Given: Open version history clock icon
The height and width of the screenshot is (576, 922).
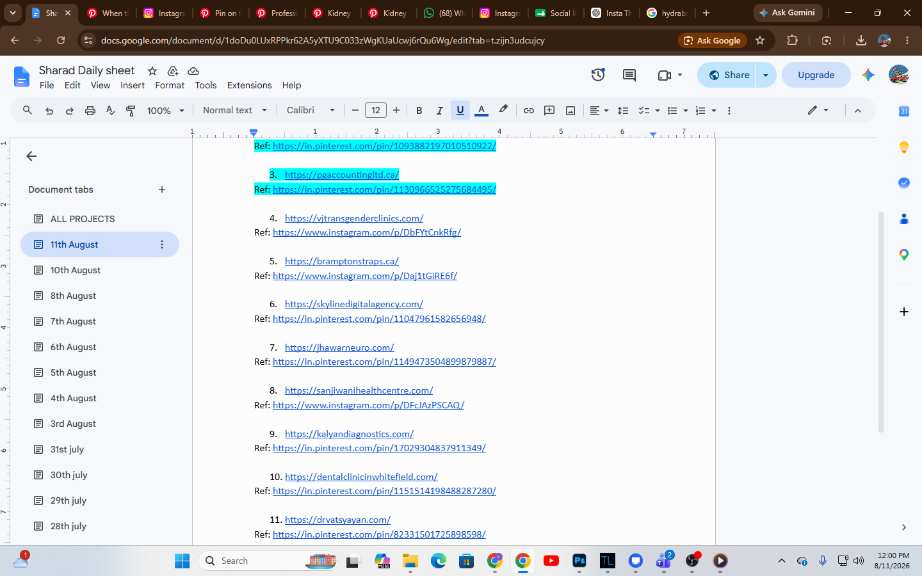Looking at the screenshot, I should tap(598, 75).
